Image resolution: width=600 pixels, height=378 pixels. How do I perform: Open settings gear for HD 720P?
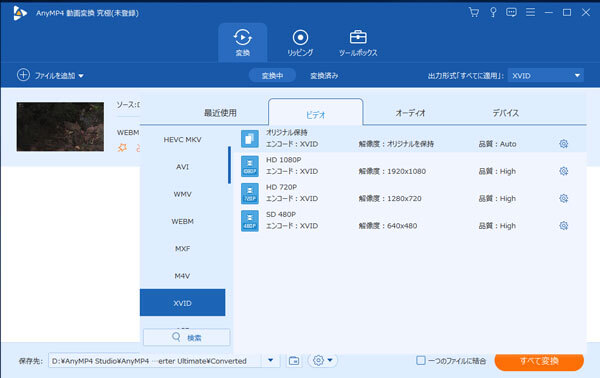(564, 198)
